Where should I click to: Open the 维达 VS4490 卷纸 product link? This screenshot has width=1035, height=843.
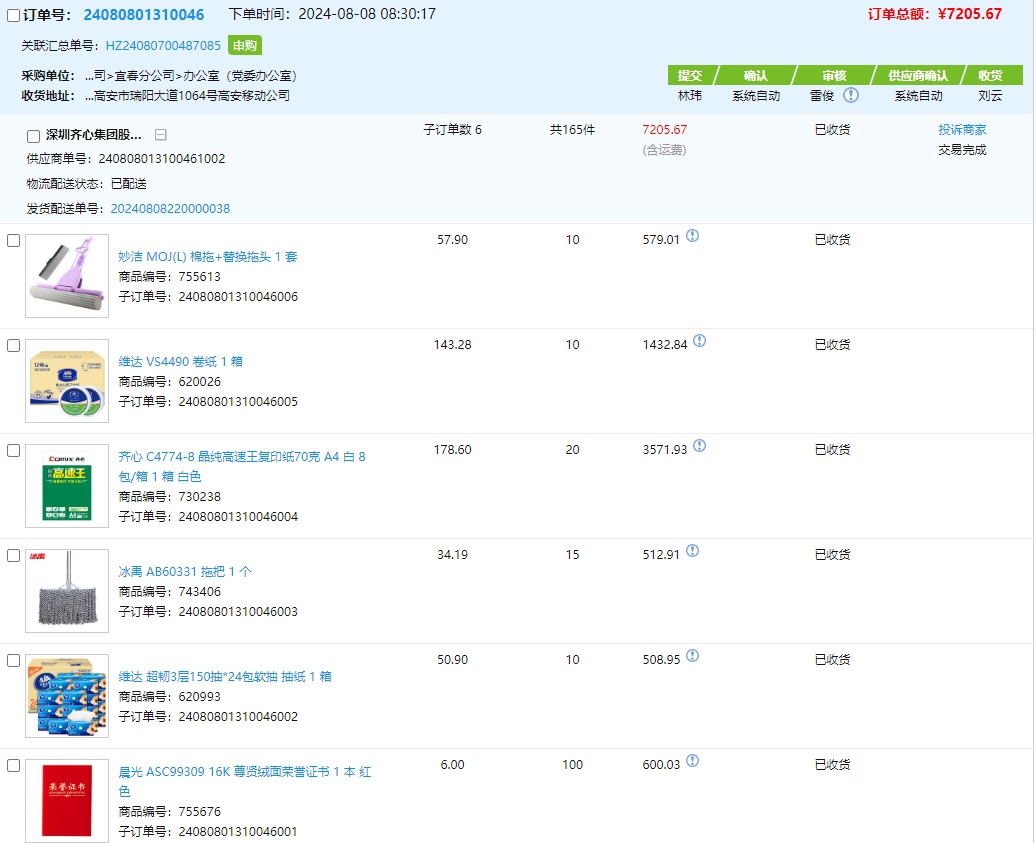pyautogui.click(x=181, y=361)
